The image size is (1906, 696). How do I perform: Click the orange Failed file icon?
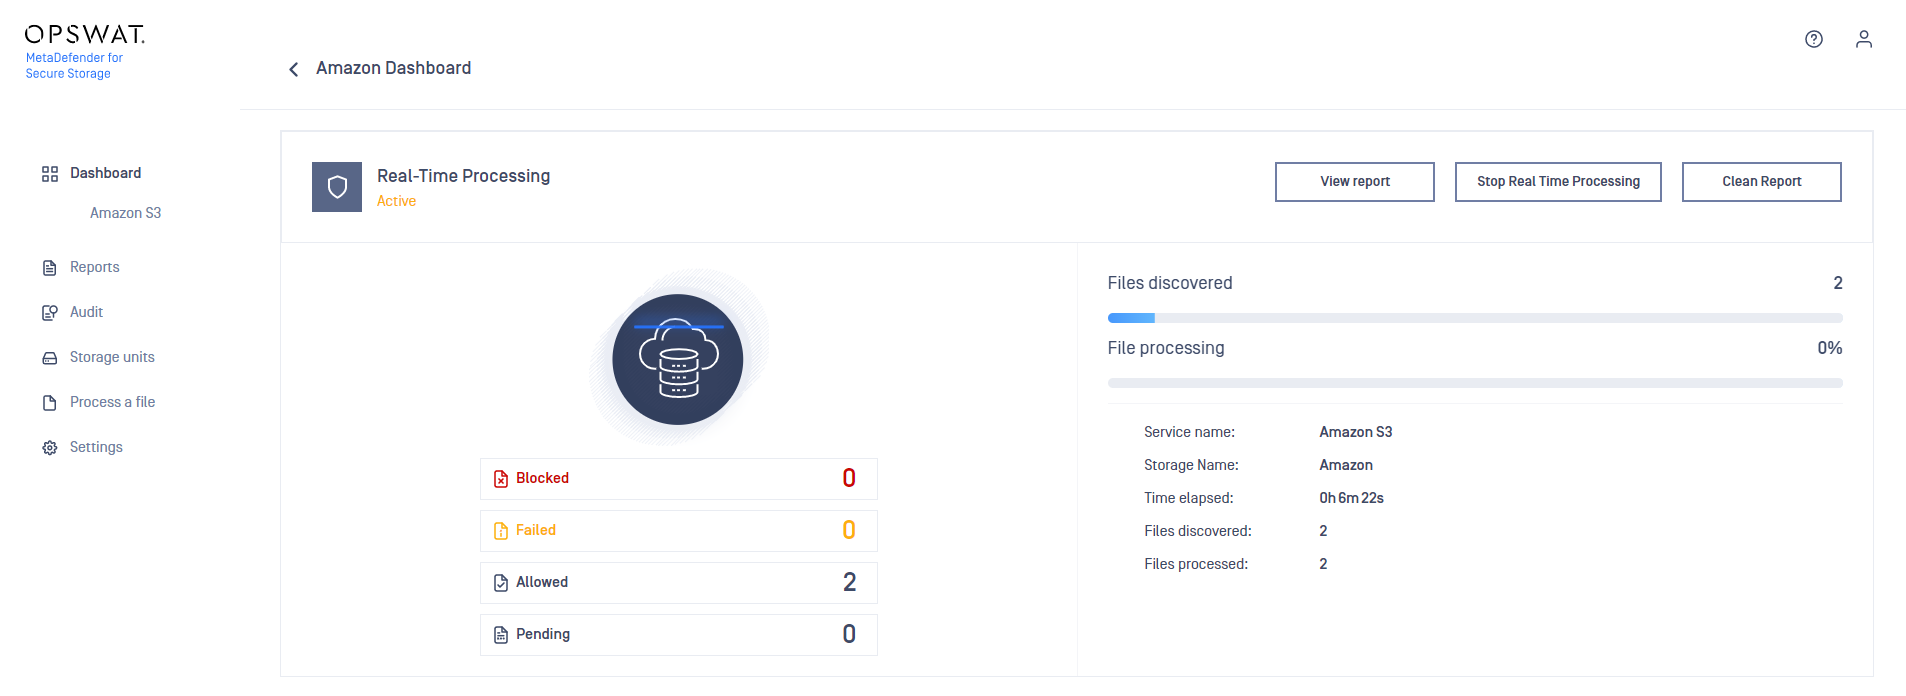(x=501, y=531)
